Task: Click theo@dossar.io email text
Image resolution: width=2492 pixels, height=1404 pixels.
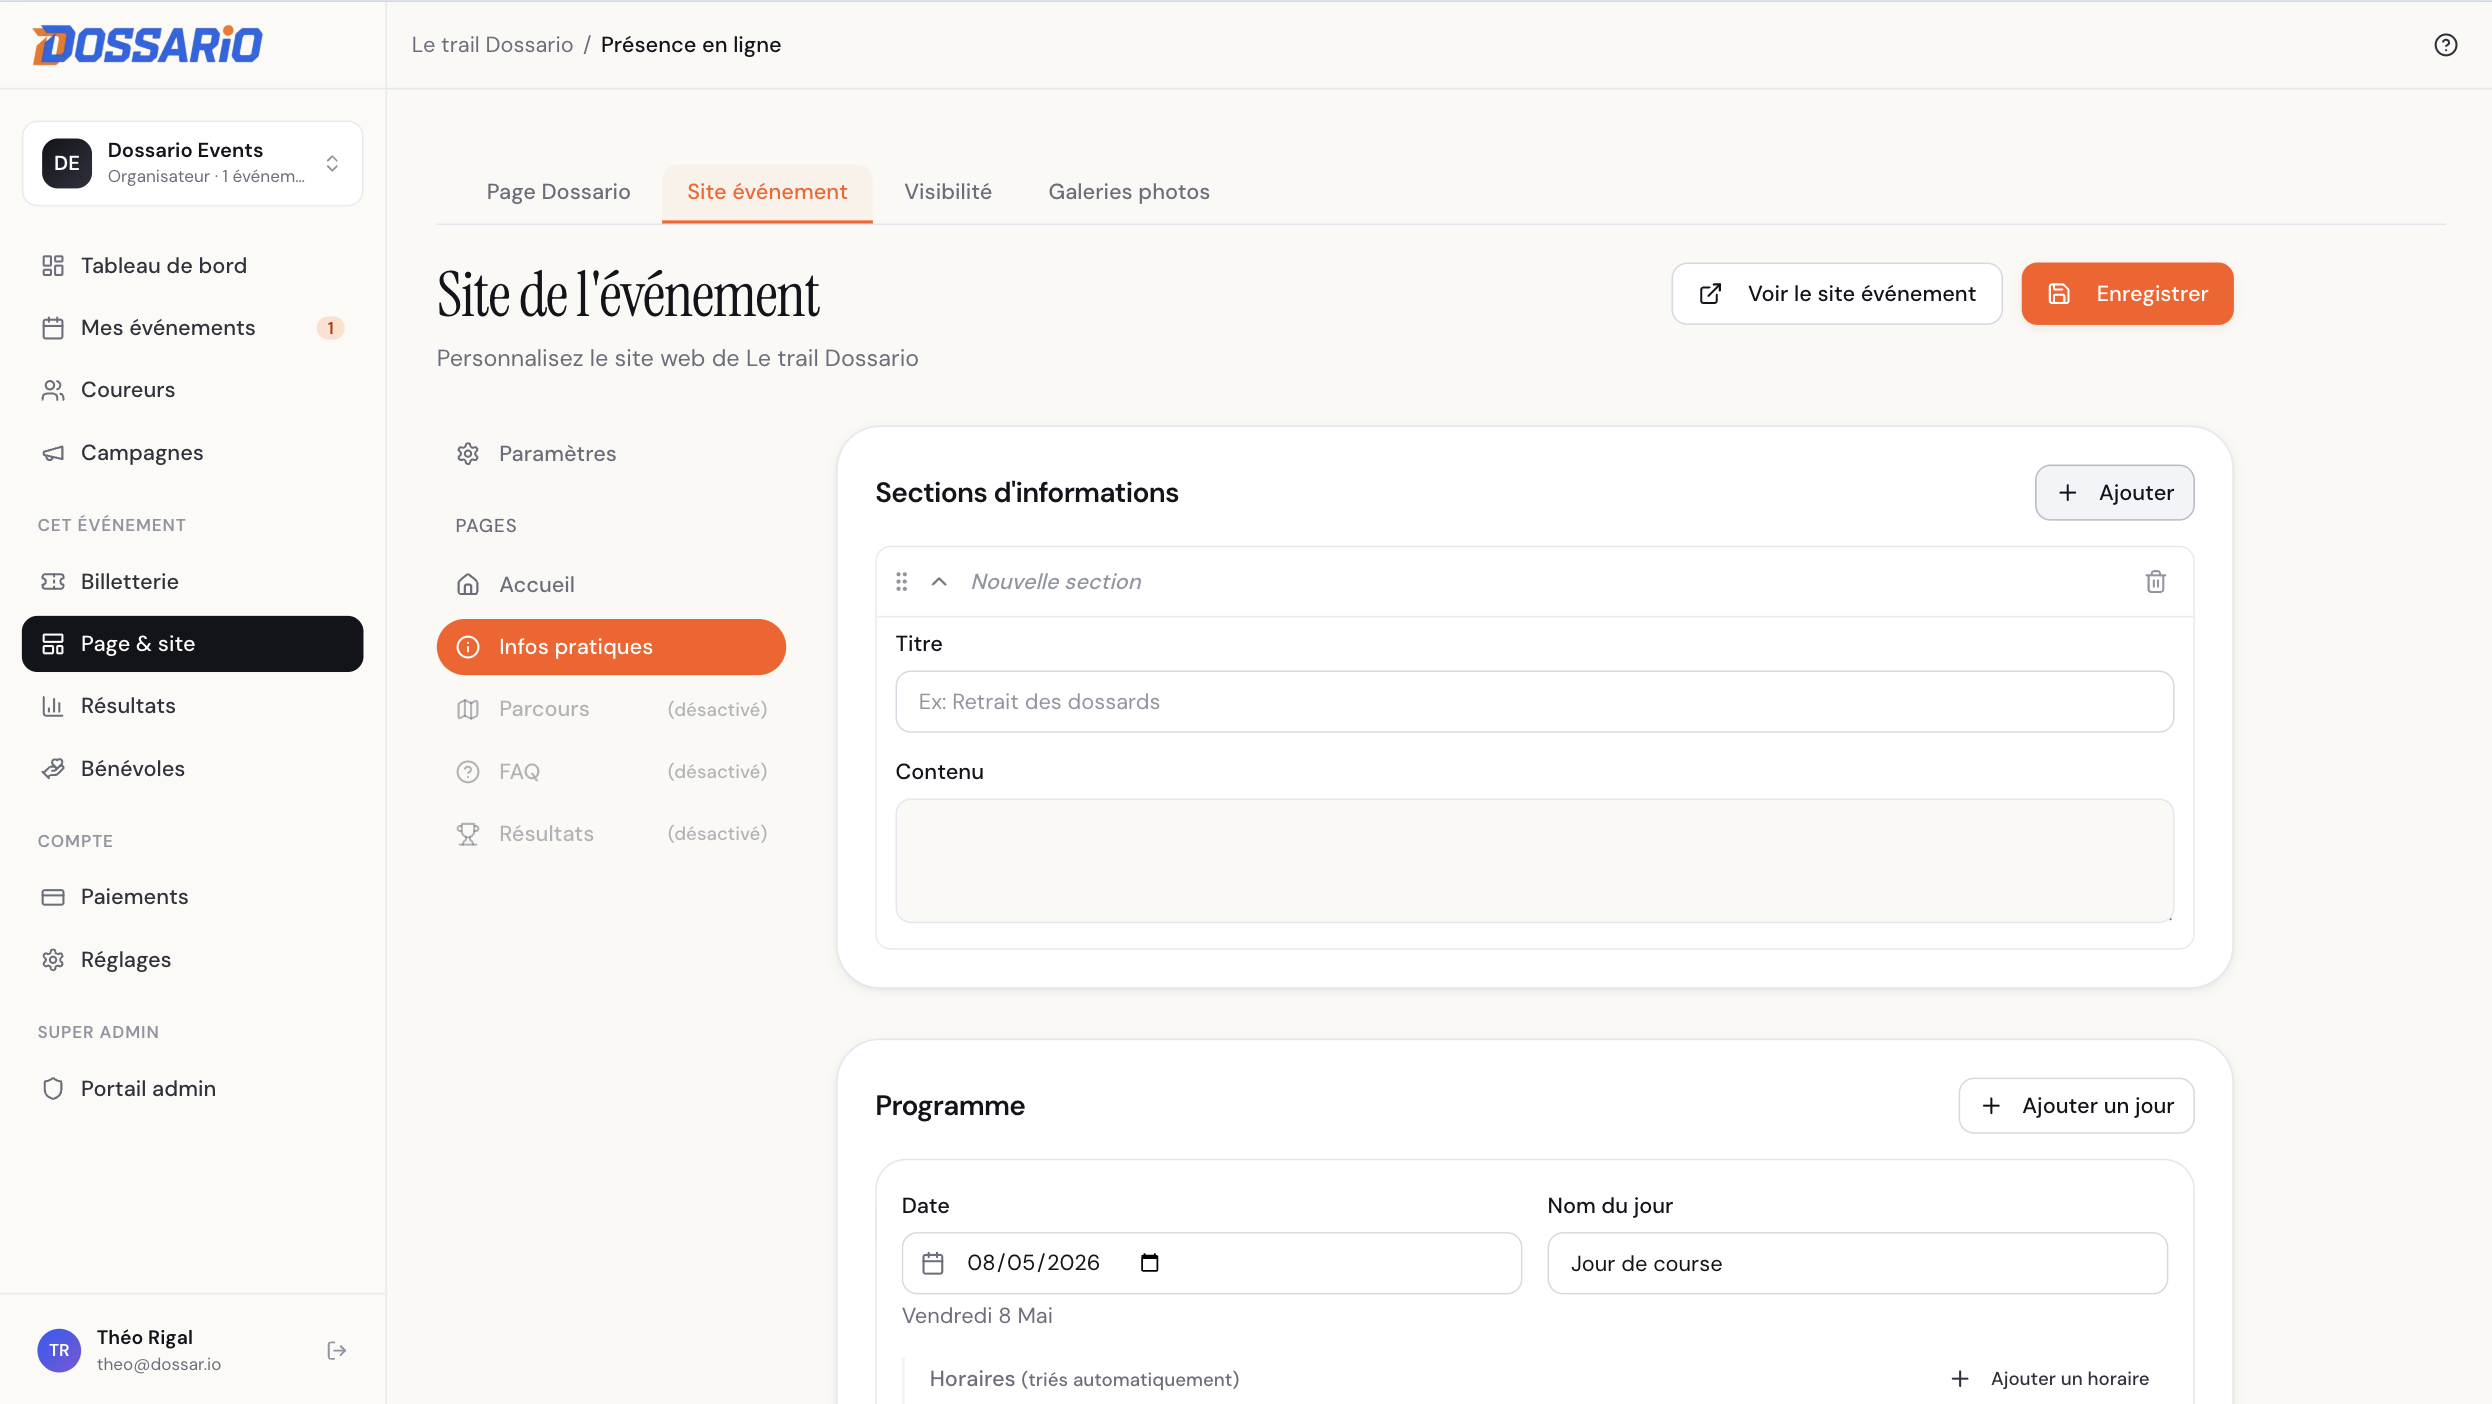Action: pos(159,1364)
